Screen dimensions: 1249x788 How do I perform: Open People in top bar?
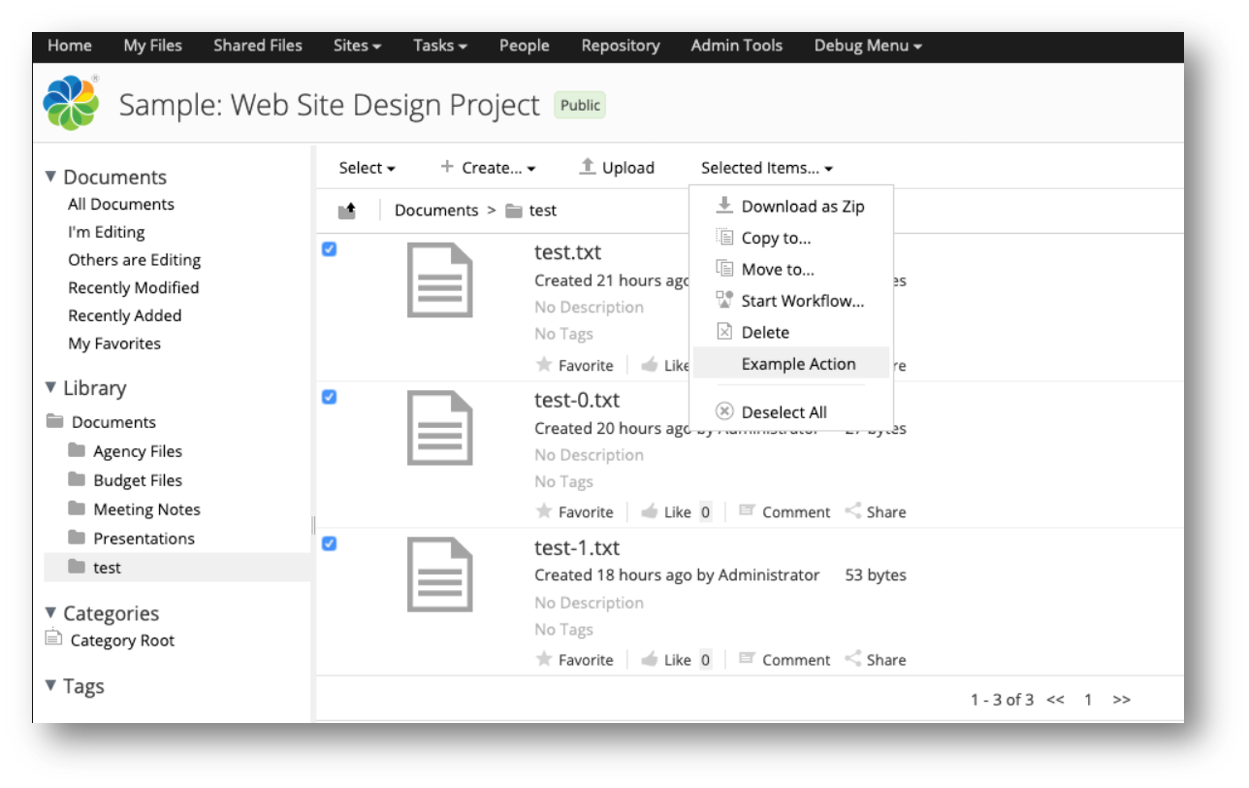pos(525,46)
